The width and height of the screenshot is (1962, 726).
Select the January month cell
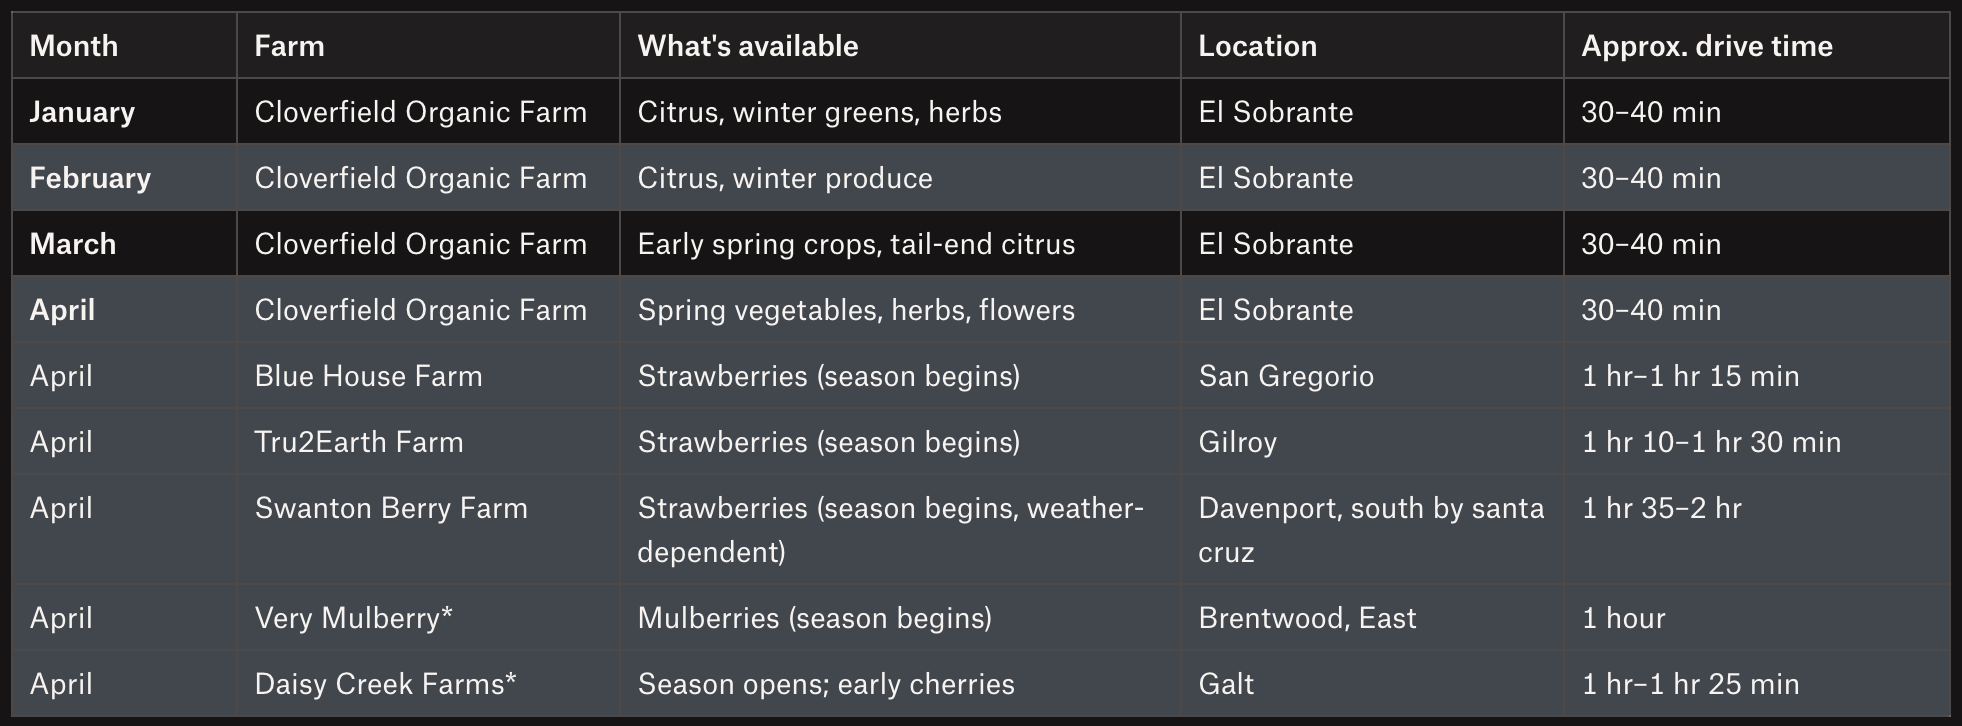click(124, 112)
